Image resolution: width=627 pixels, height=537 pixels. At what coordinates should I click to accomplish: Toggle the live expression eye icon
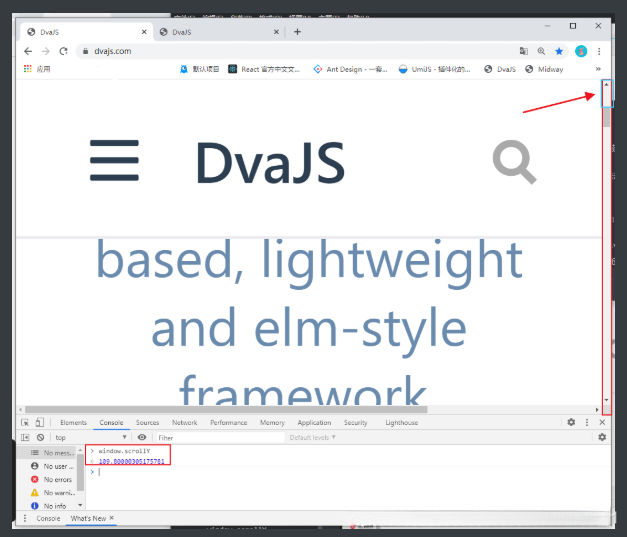[142, 437]
